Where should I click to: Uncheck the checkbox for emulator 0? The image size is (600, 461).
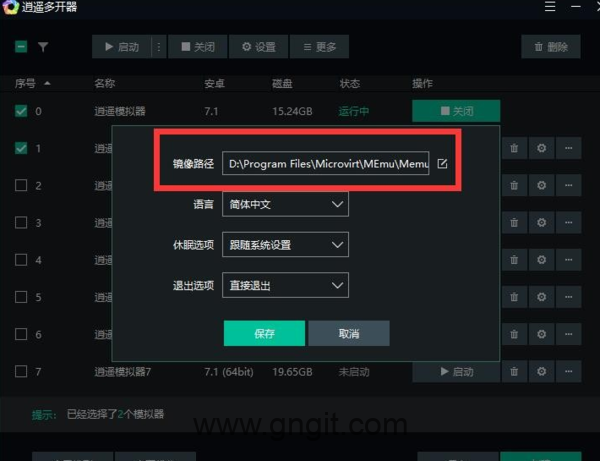tap(21, 111)
